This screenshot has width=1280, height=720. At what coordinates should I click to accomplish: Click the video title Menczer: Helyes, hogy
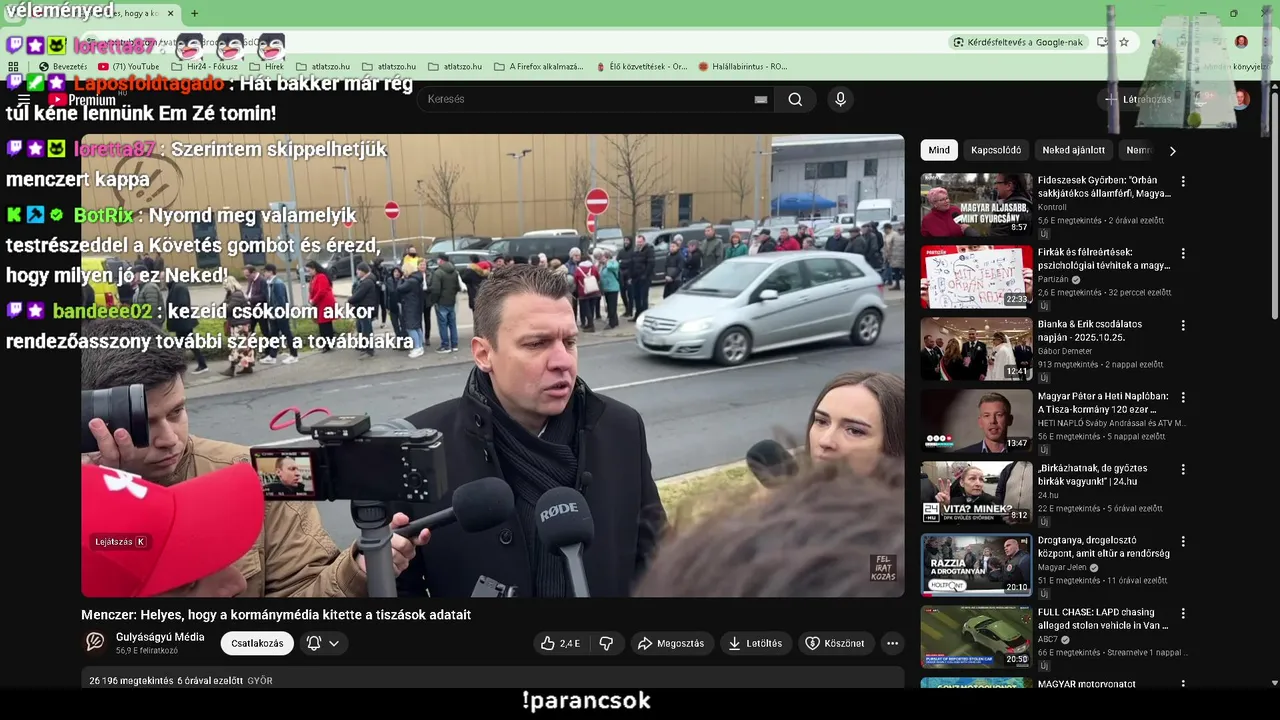(276, 615)
